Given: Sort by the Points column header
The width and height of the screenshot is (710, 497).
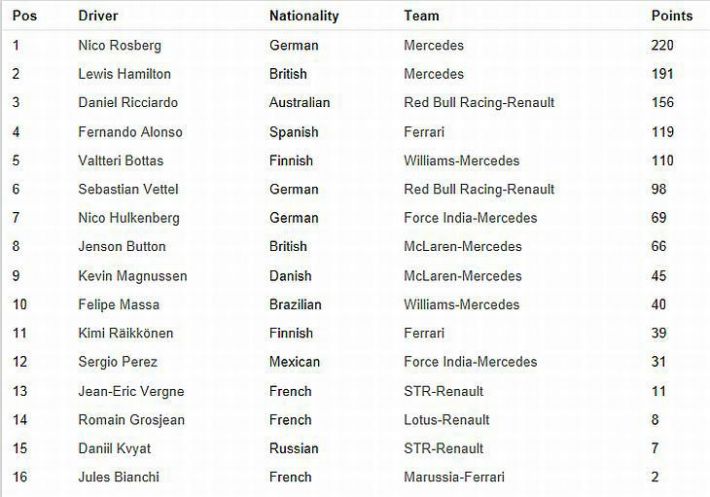Looking at the screenshot, I should [x=670, y=16].
